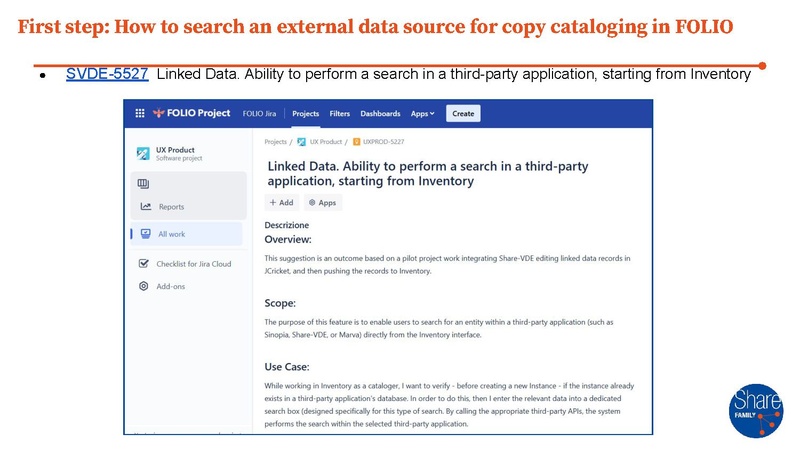800x450 pixels.
Task: Click the Reports chart icon
Action: tap(146, 207)
